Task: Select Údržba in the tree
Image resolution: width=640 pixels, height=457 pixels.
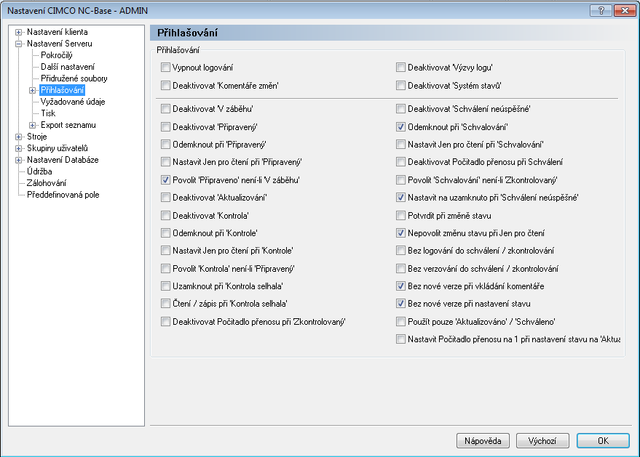Action: pyautogui.click(x=39, y=171)
